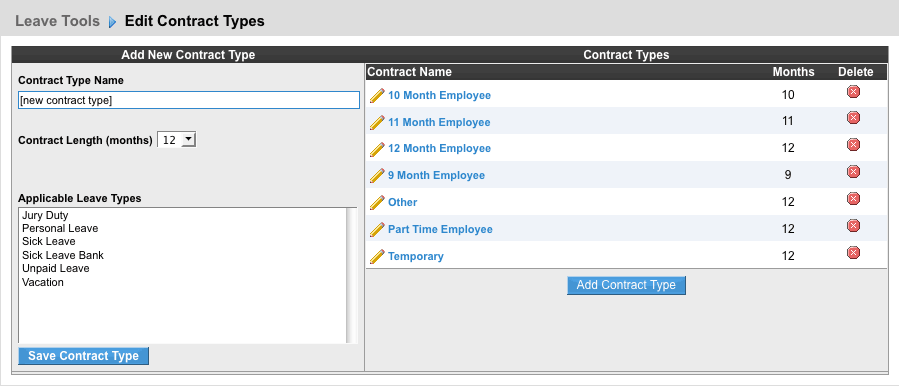Click the Add Contract Type button
The image size is (899, 386).
[x=626, y=285]
